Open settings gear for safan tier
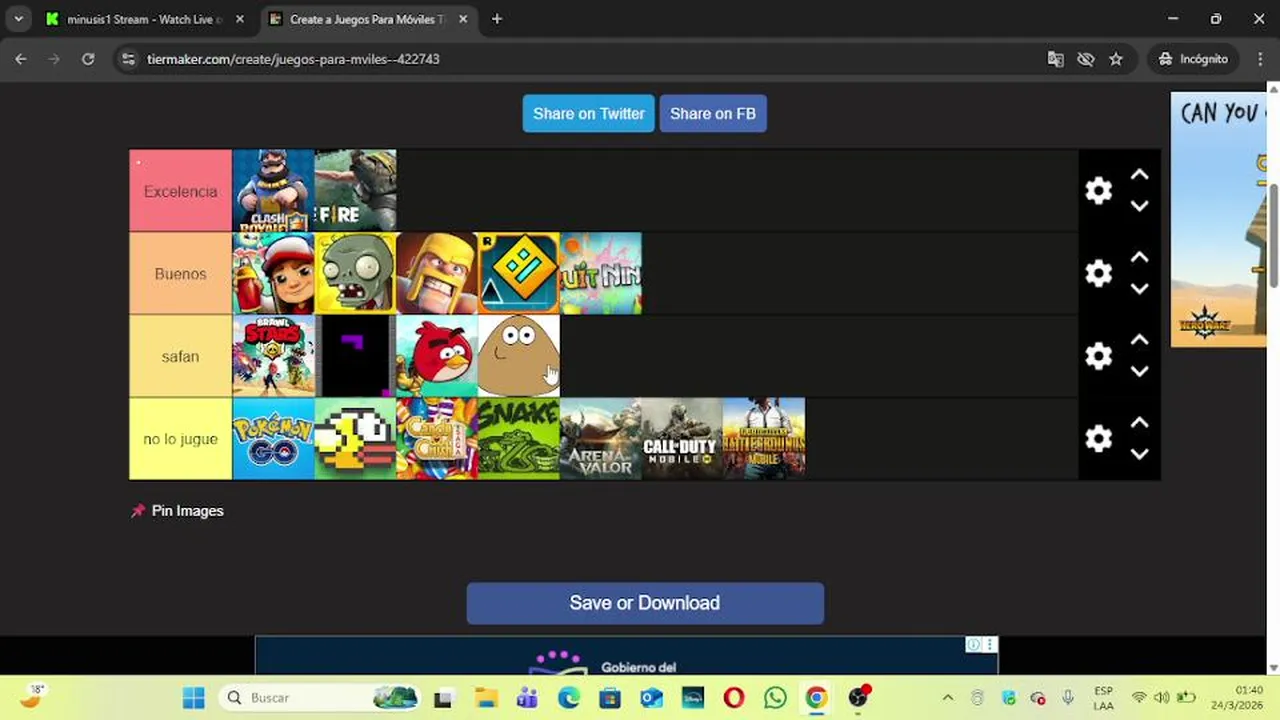The width and height of the screenshot is (1280, 720). [1098, 356]
